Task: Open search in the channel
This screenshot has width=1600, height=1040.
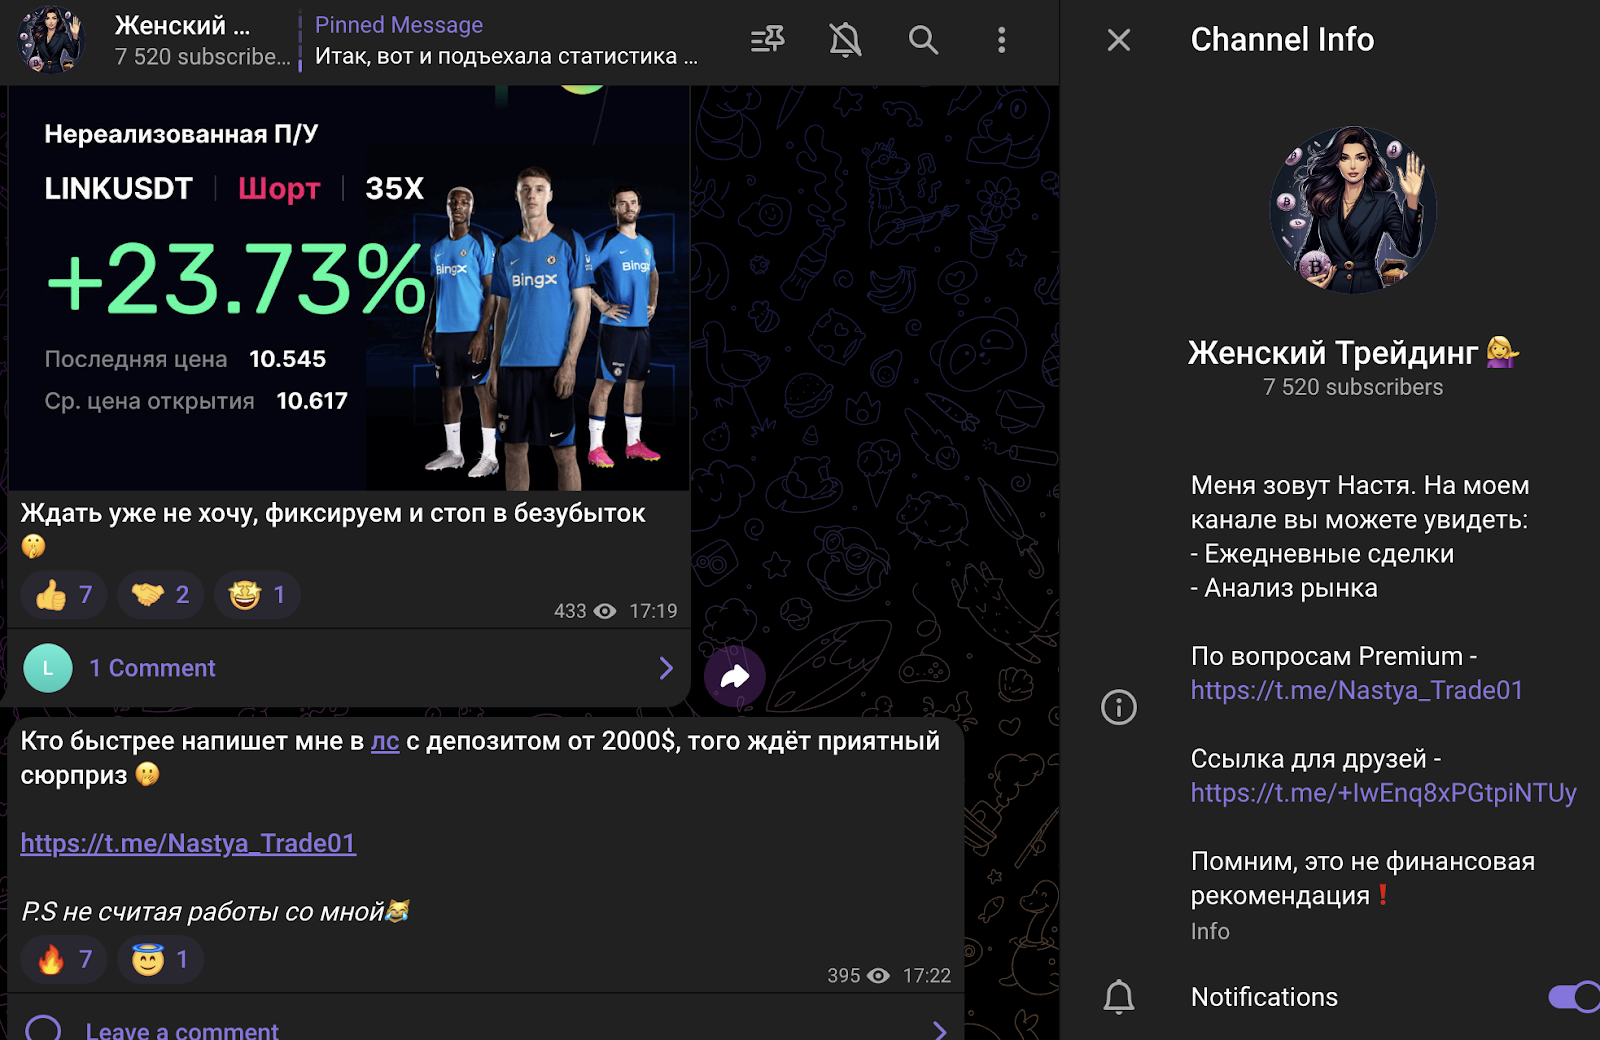Action: pos(923,40)
